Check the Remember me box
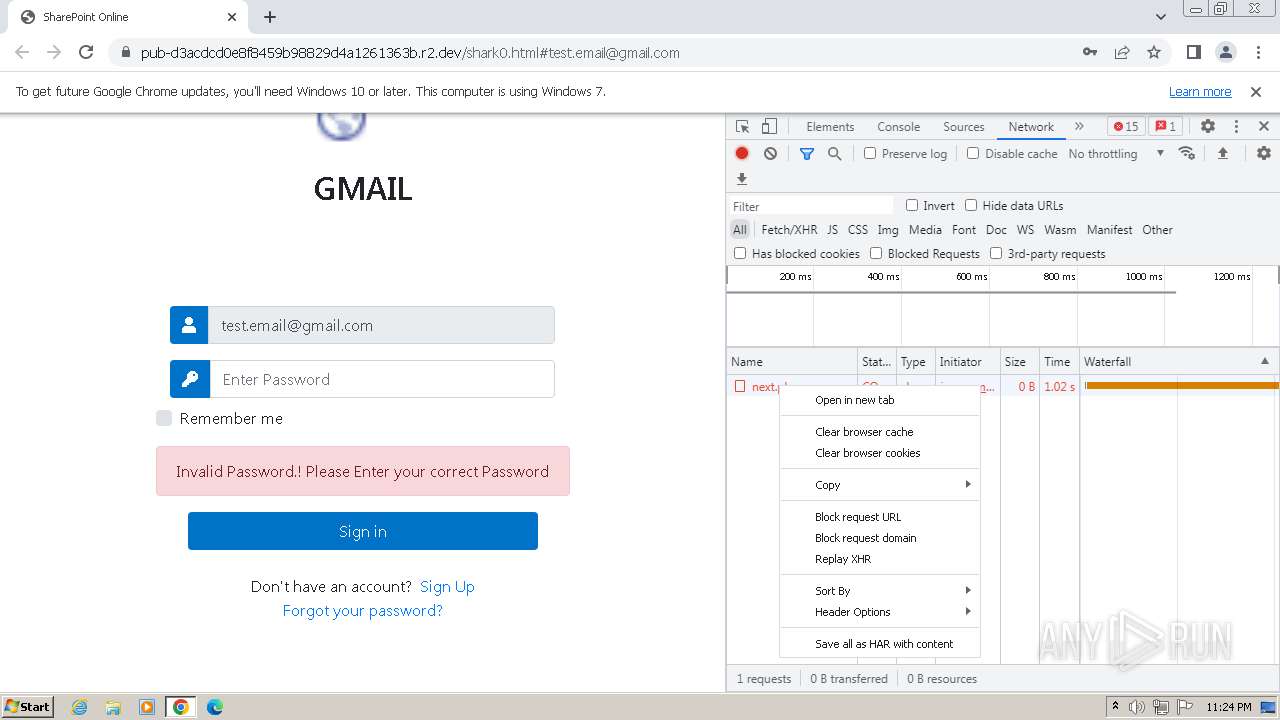This screenshot has width=1280, height=720. coord(164,418)
